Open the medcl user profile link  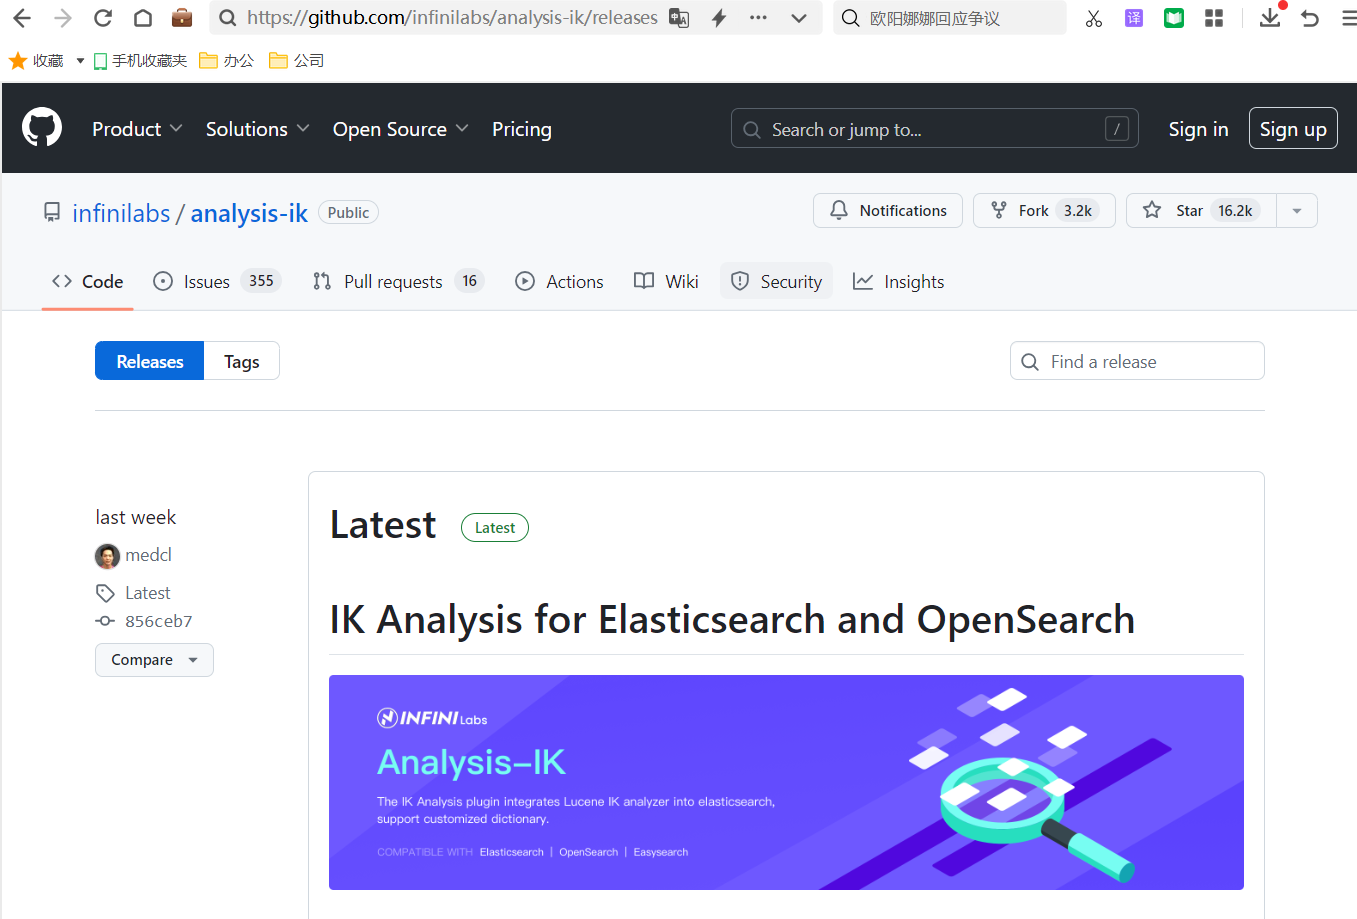[x=148, y=555]
